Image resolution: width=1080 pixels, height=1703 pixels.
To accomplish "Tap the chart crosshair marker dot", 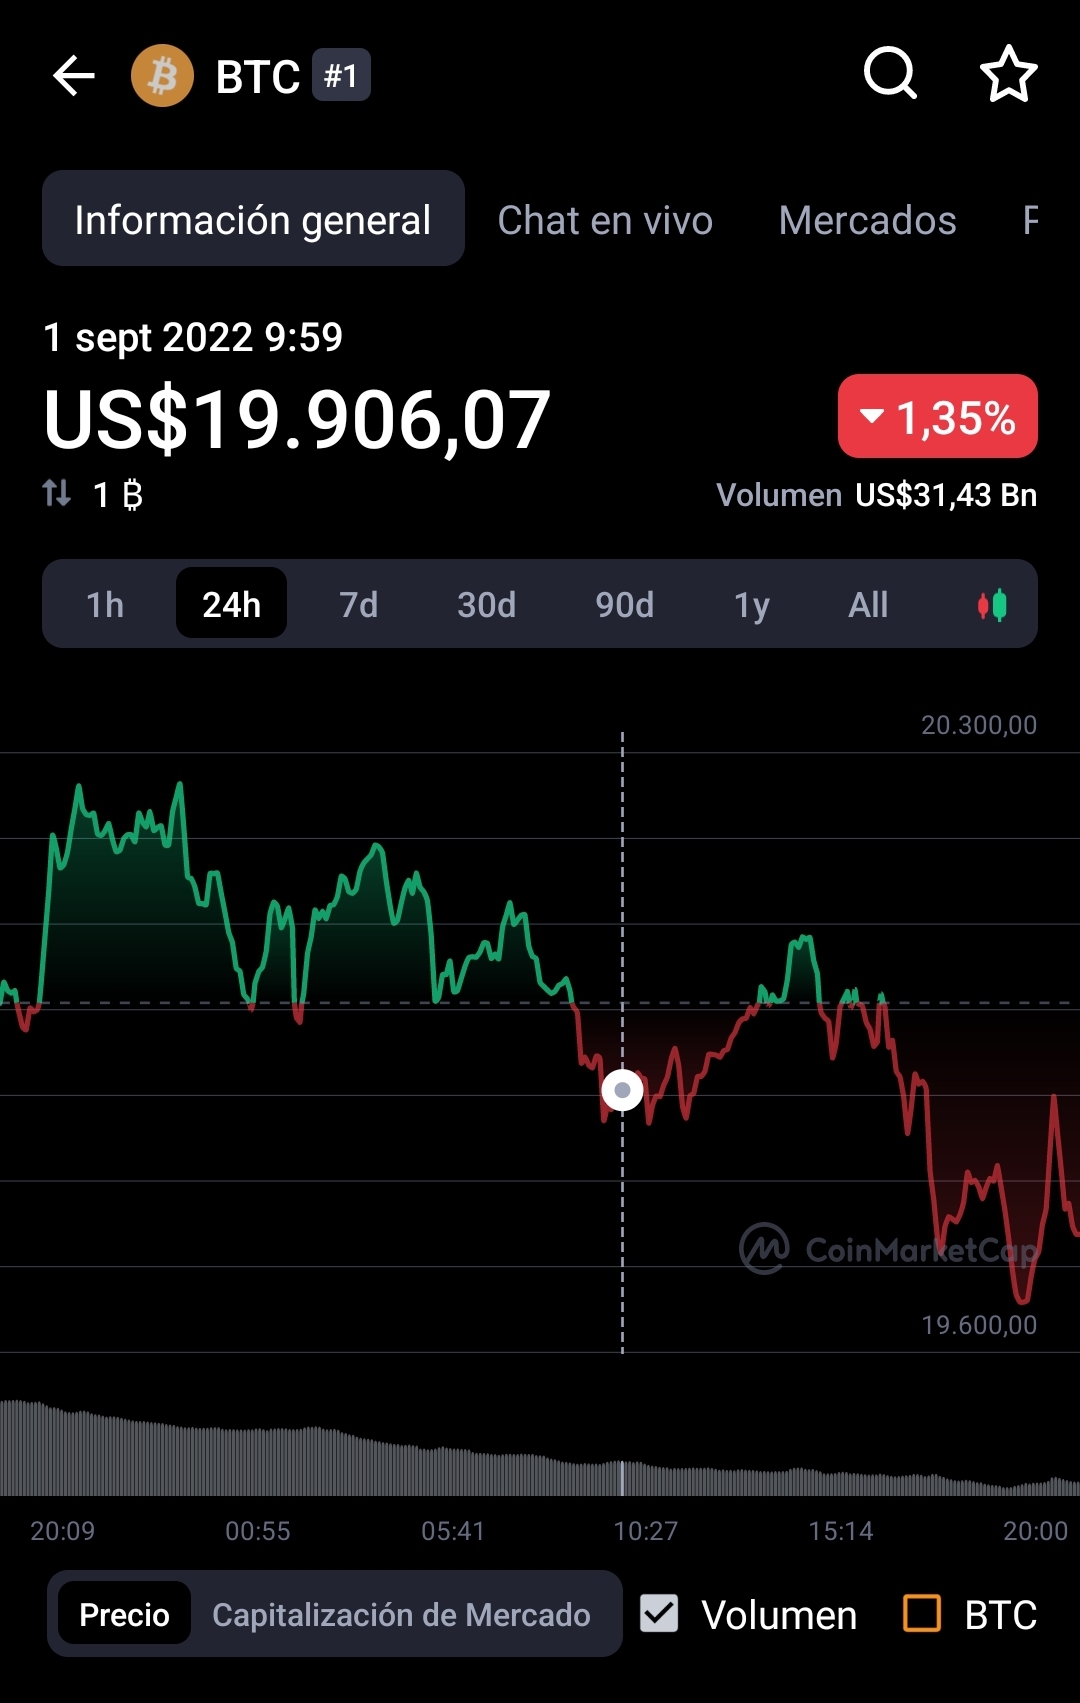I will tap(622, 1090).
